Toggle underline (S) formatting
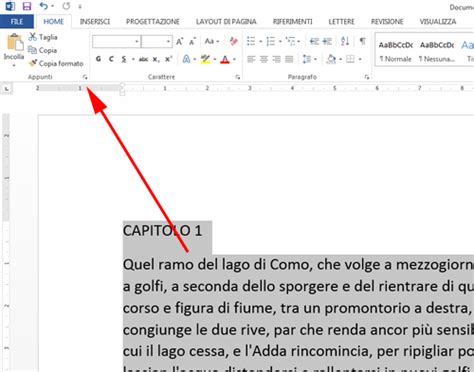Screen dimensions: 474x372 click(124, 59)
